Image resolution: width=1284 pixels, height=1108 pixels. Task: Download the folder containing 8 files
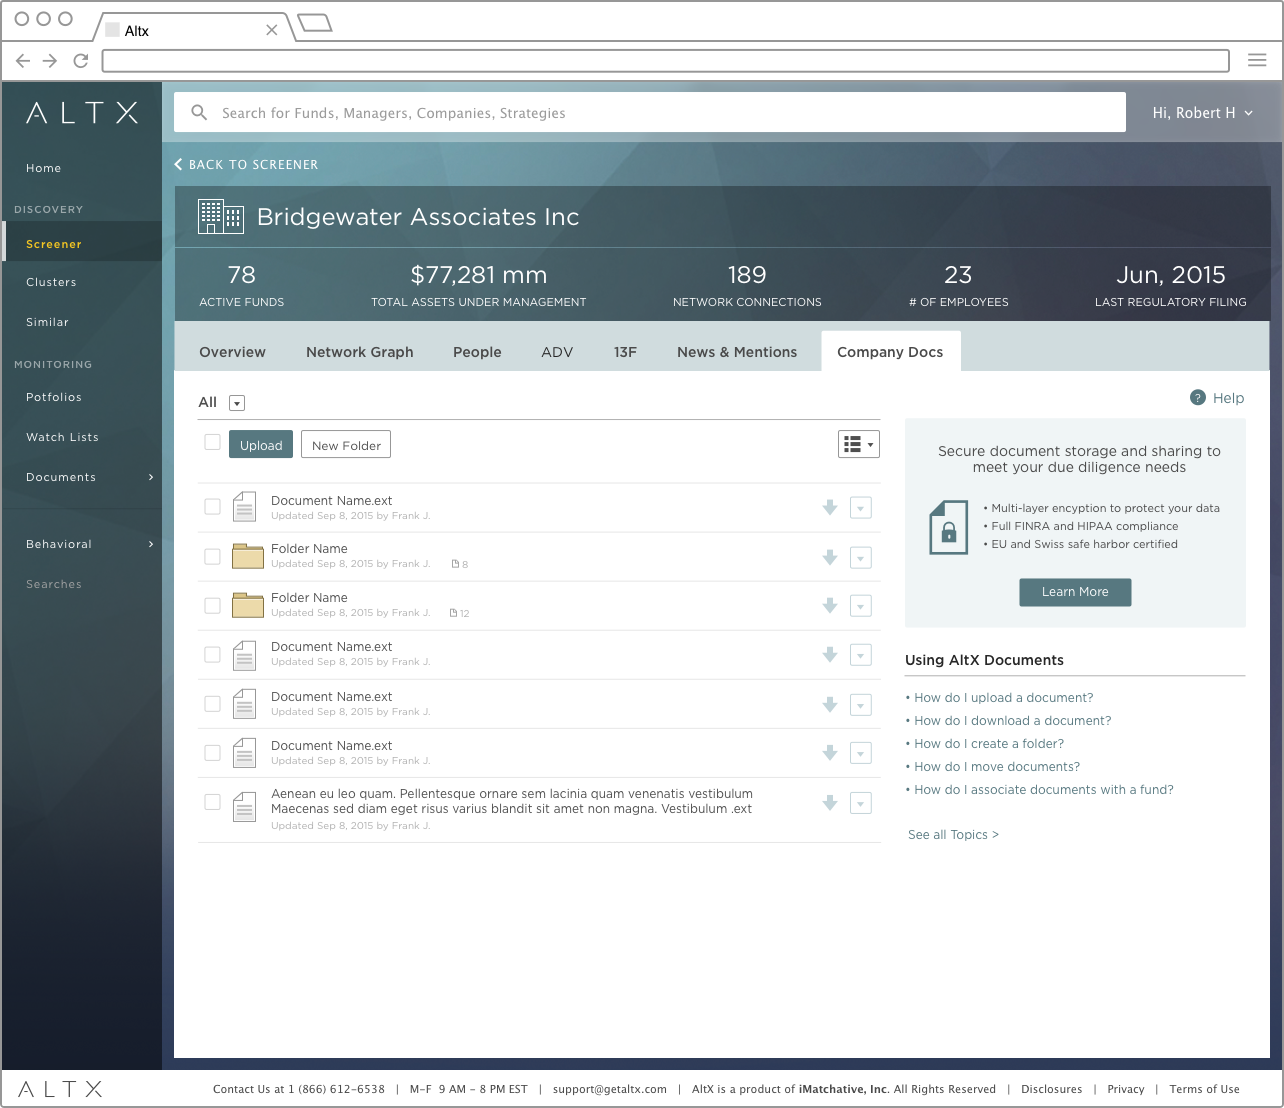pyautogui.click(x=830, y=557)
